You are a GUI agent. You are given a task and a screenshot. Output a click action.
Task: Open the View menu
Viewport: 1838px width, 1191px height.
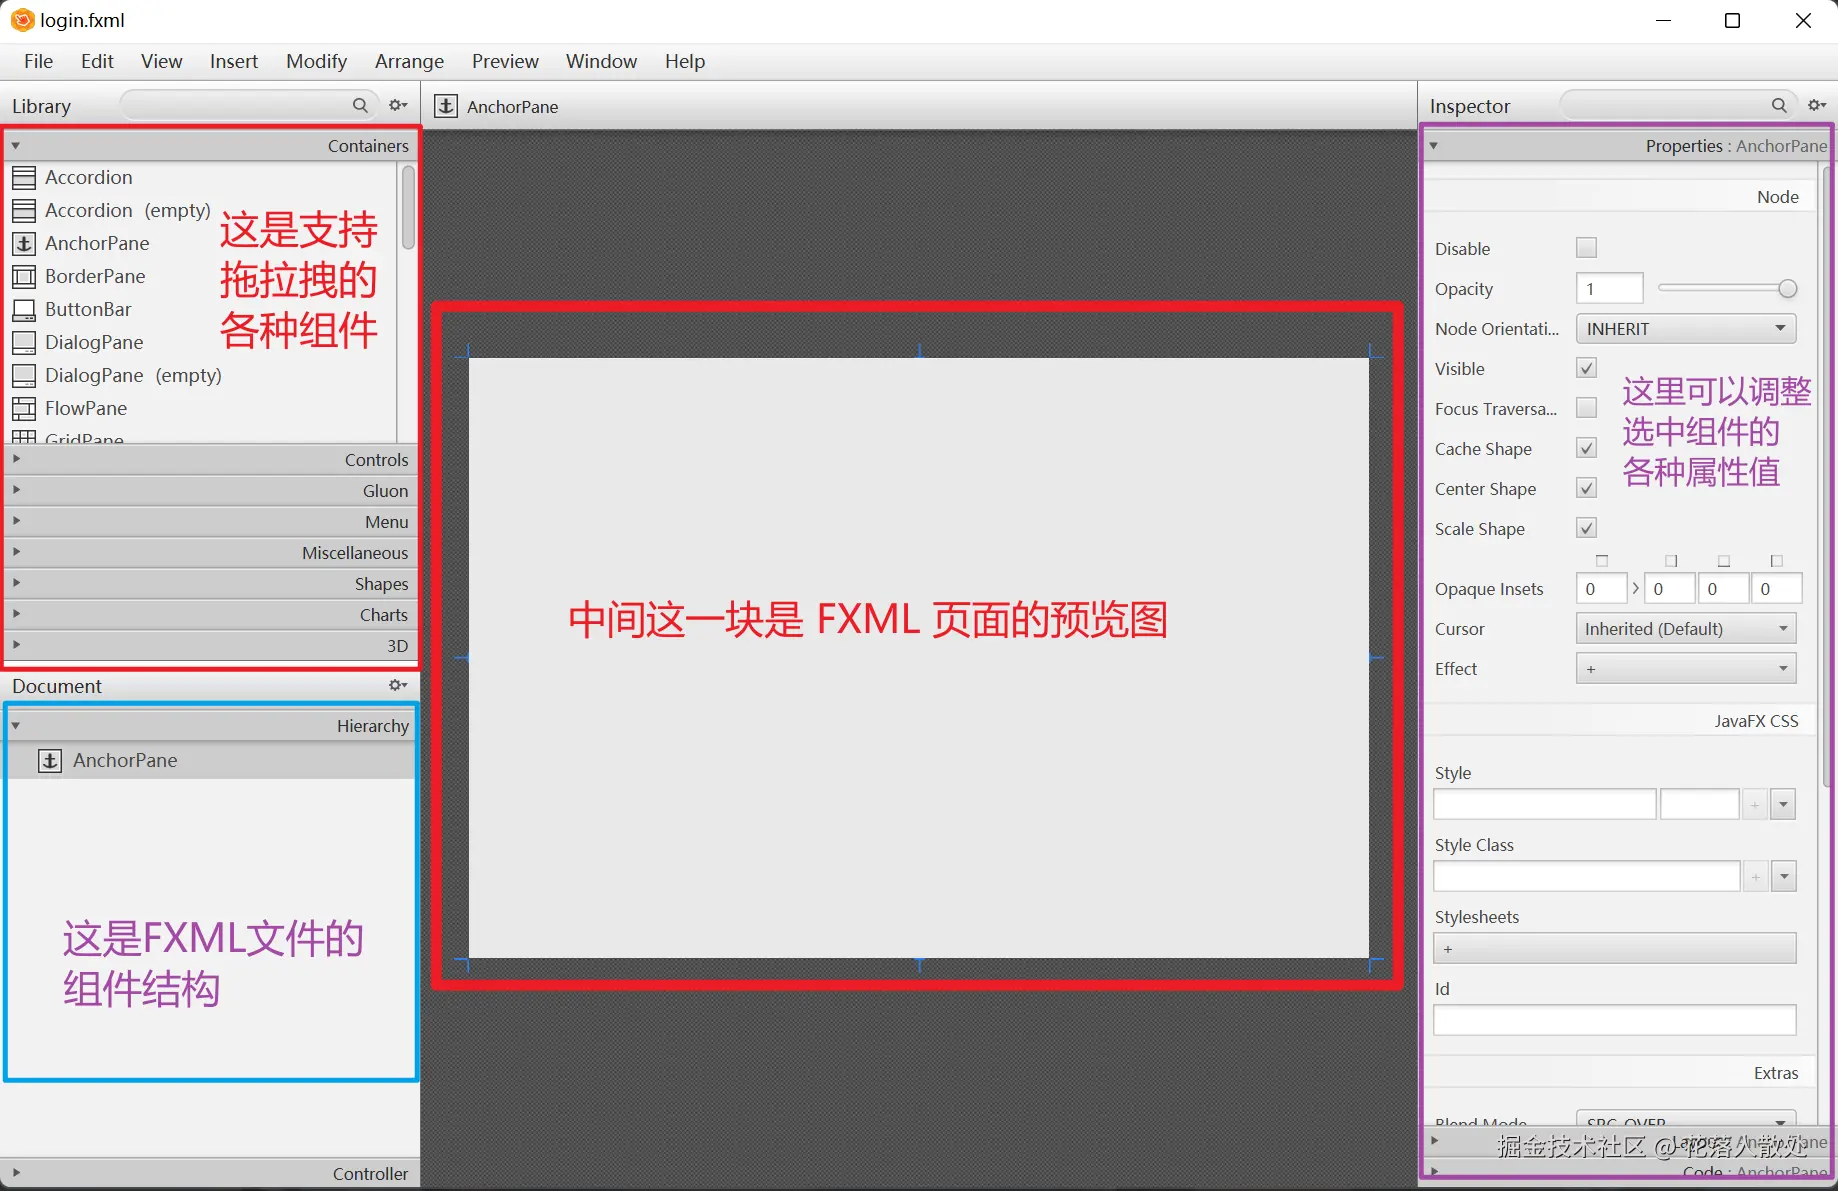pos(162,61)
